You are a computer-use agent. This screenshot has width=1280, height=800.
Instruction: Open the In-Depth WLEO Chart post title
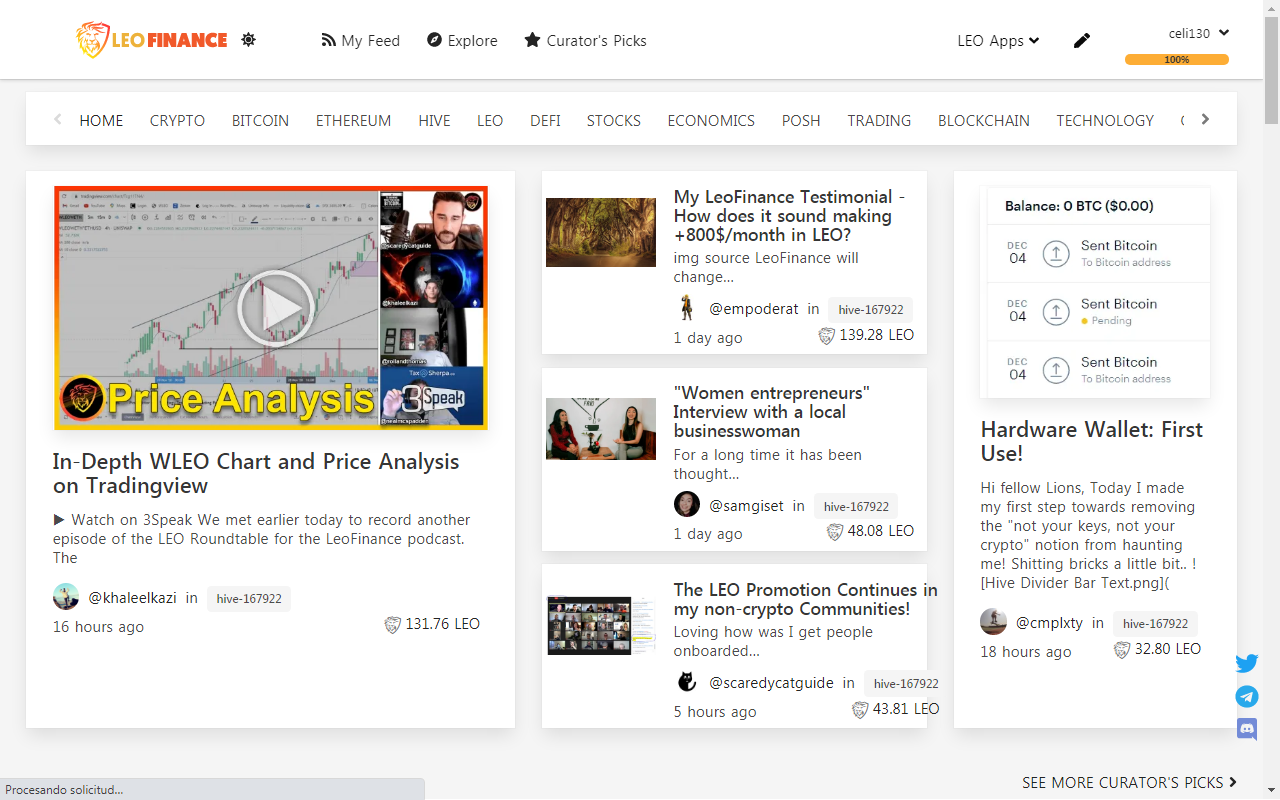click(256, 474)
